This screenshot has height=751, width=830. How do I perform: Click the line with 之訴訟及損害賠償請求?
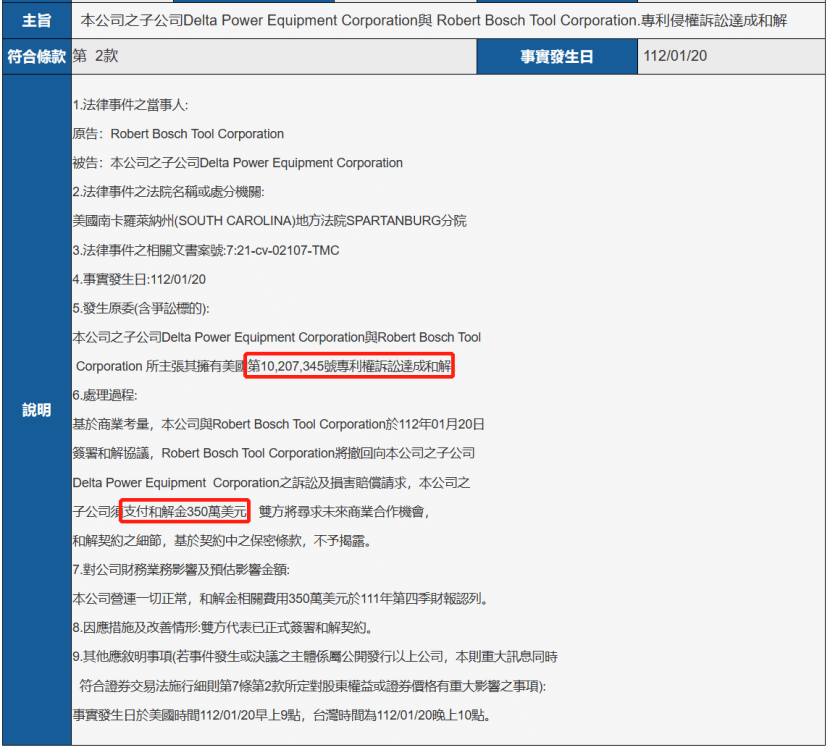click(271, 482)
